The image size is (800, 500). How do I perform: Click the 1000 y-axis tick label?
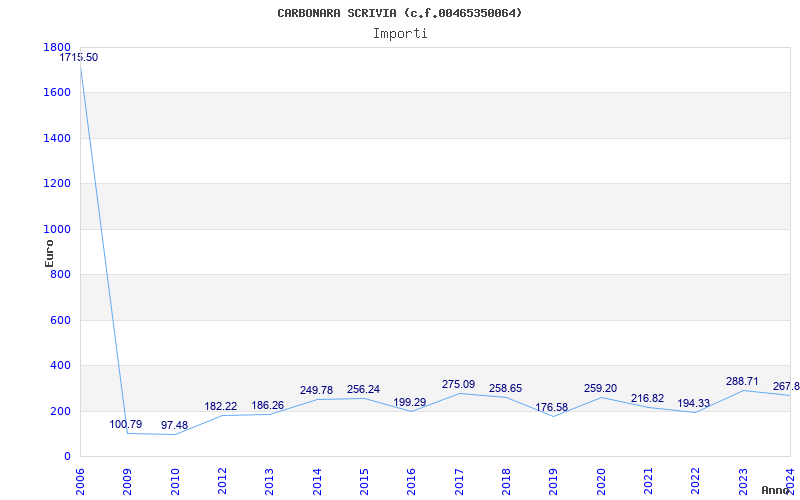coord(57,230)
